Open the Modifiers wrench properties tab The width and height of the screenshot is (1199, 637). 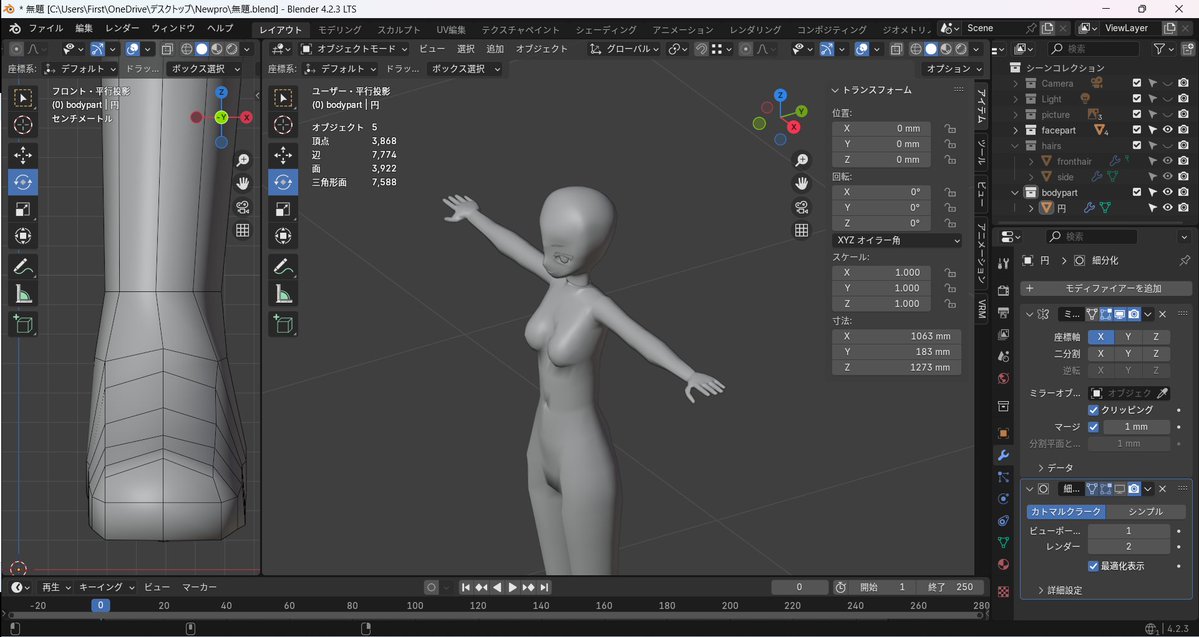pos(1004,456)
